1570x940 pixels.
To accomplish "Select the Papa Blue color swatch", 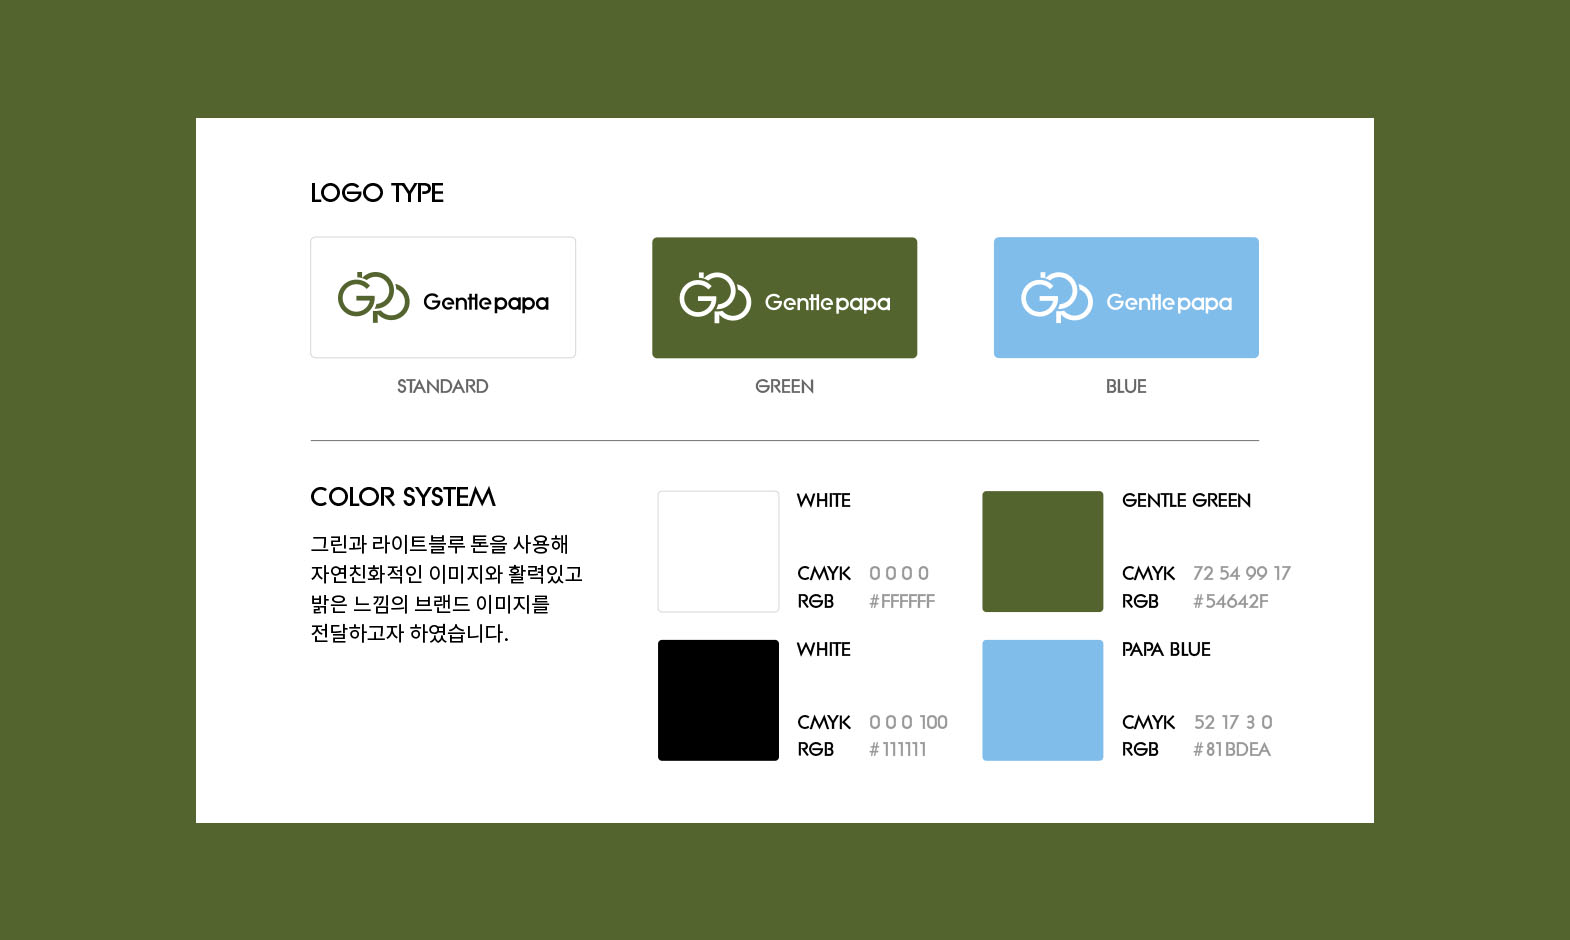I will [1043, 700].
